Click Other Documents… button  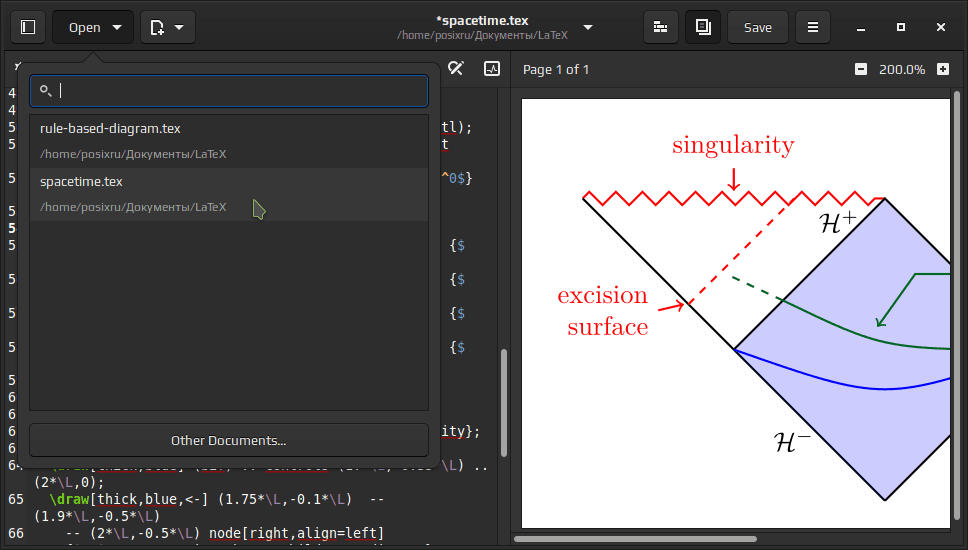pos(229,440)
